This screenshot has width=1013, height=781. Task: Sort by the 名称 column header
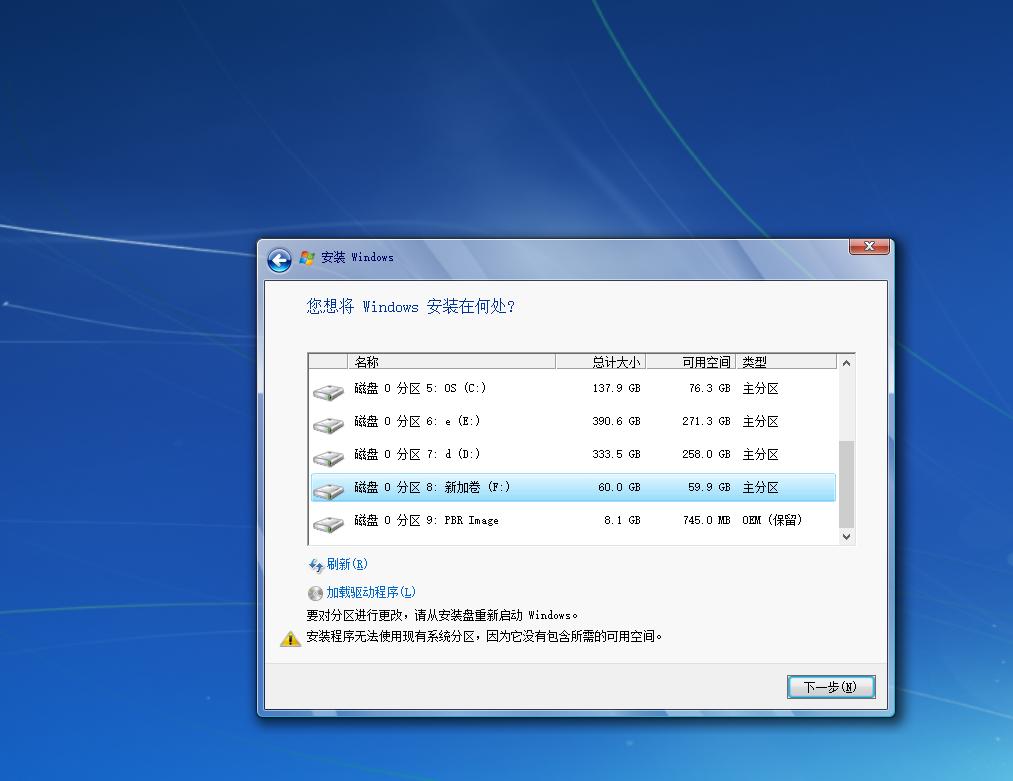452,362
